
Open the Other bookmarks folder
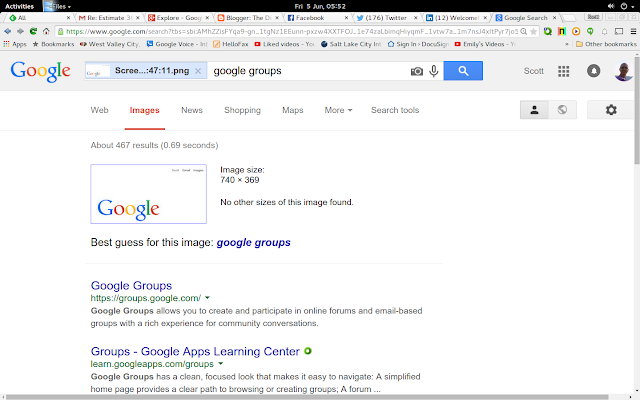pyautogui.click(x=606, y=44)
